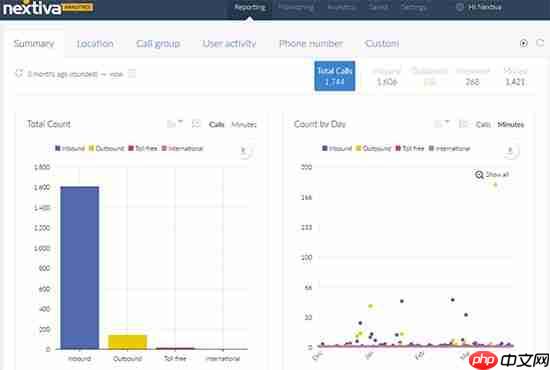Click the table view icon in Count by Day panel
Viewport: 550px width, 370px height.
coord(463,124)
